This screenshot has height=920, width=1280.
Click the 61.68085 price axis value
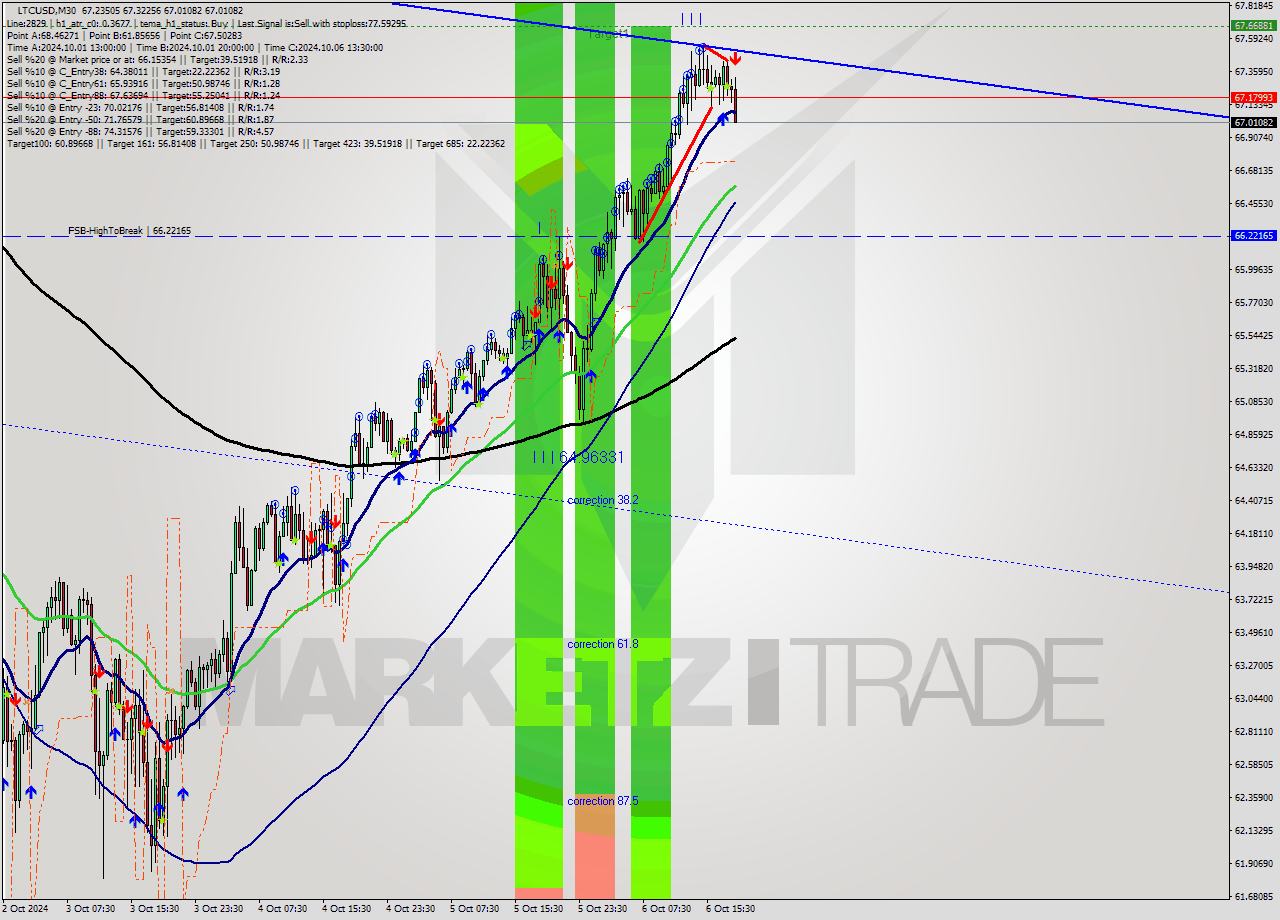1253,896
